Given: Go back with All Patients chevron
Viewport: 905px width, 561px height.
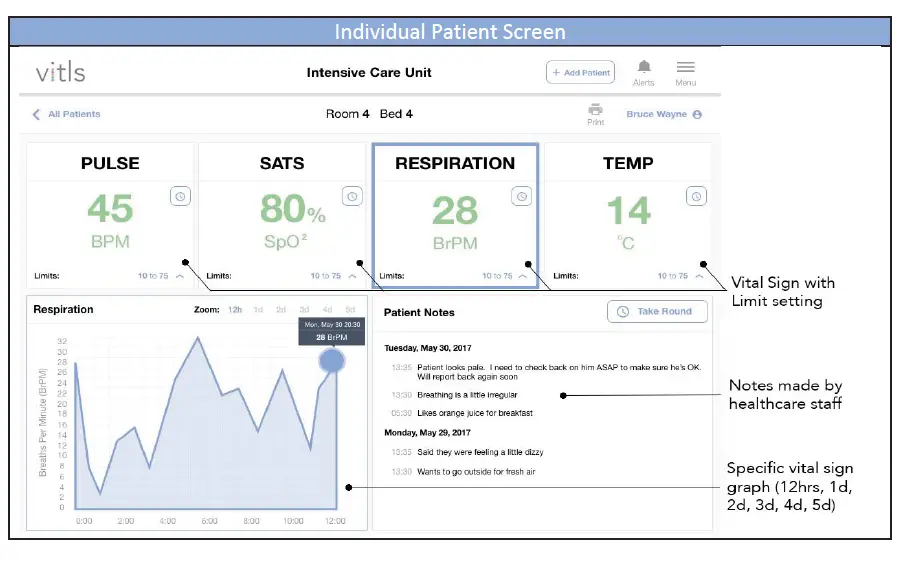Looking at the screenshot, I should tap(36, 114).
